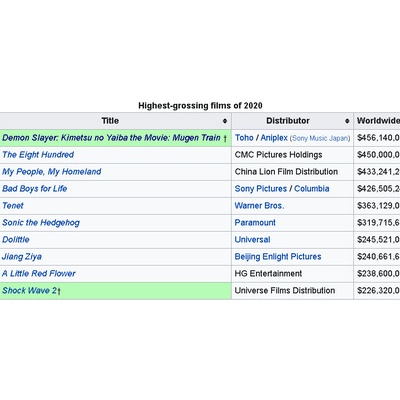This screenshot has width=400, height=400.
Task: Click the $245,521 gross value
Action: (x=378, y=240)
